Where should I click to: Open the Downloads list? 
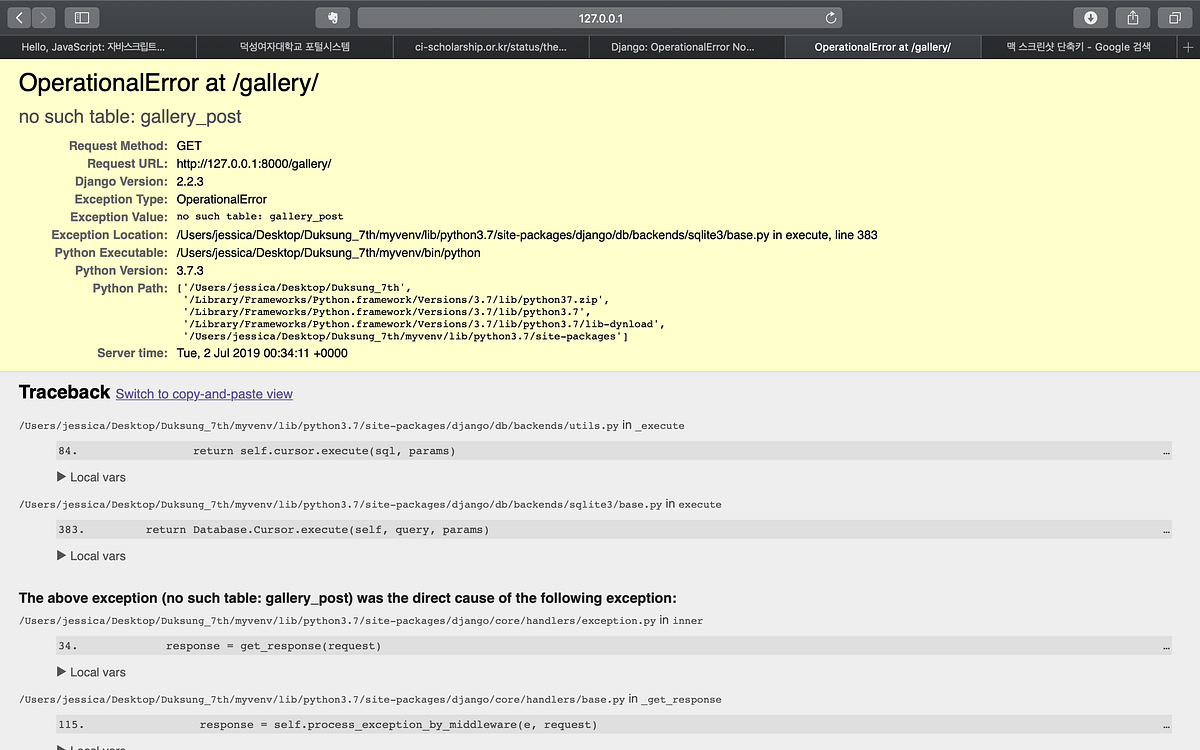click(x=1091, y=17)
